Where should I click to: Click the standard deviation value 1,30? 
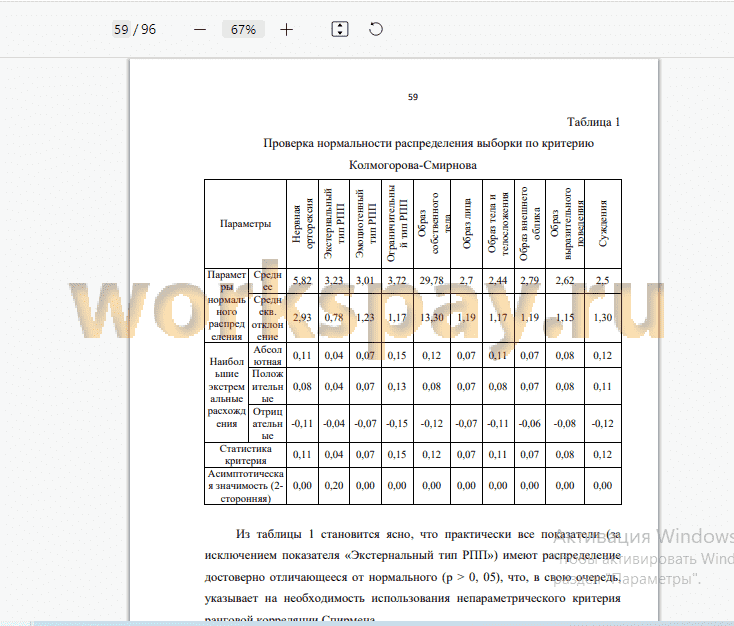point(603,318)
